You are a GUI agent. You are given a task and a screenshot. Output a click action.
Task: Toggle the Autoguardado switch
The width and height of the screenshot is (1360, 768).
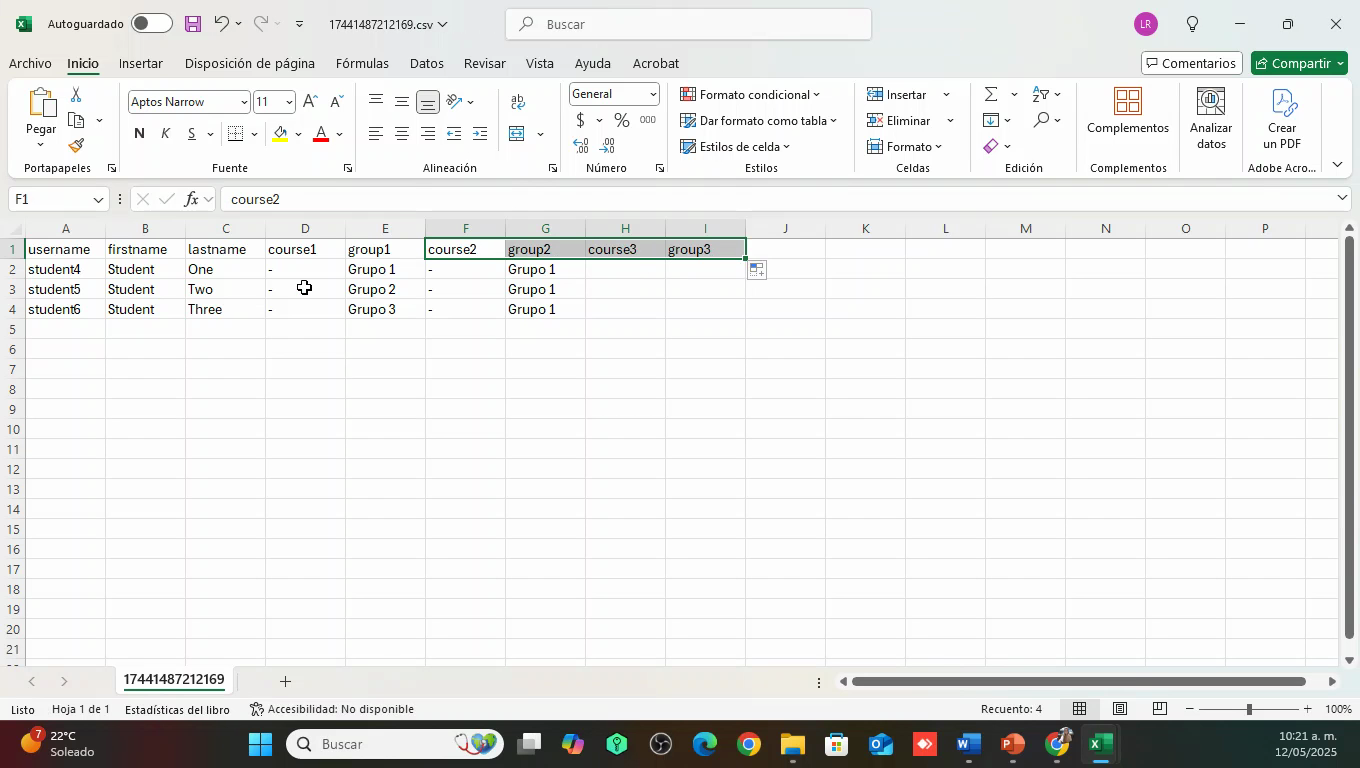coord(151,23)
